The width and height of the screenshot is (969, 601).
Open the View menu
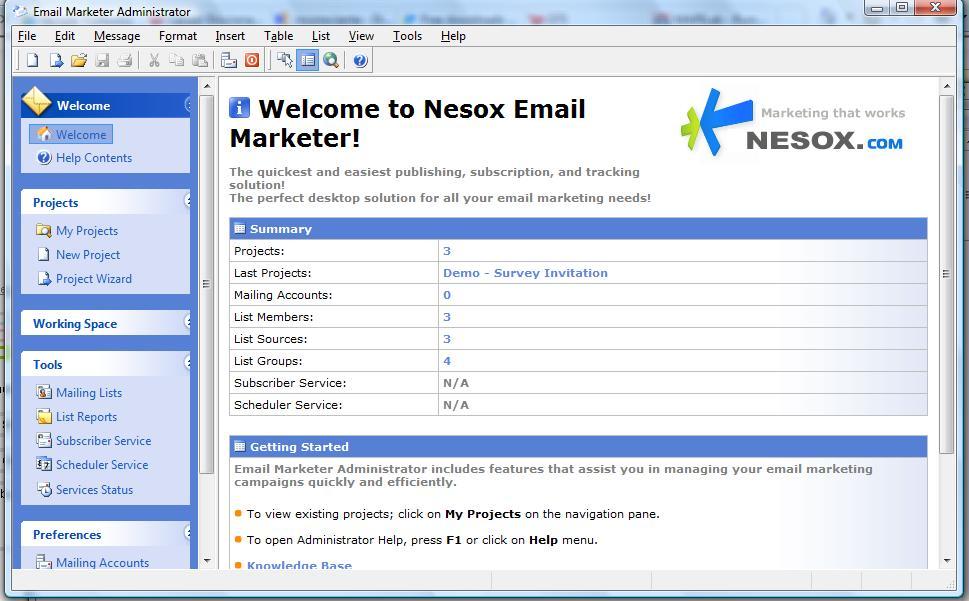tap(361, 36)
